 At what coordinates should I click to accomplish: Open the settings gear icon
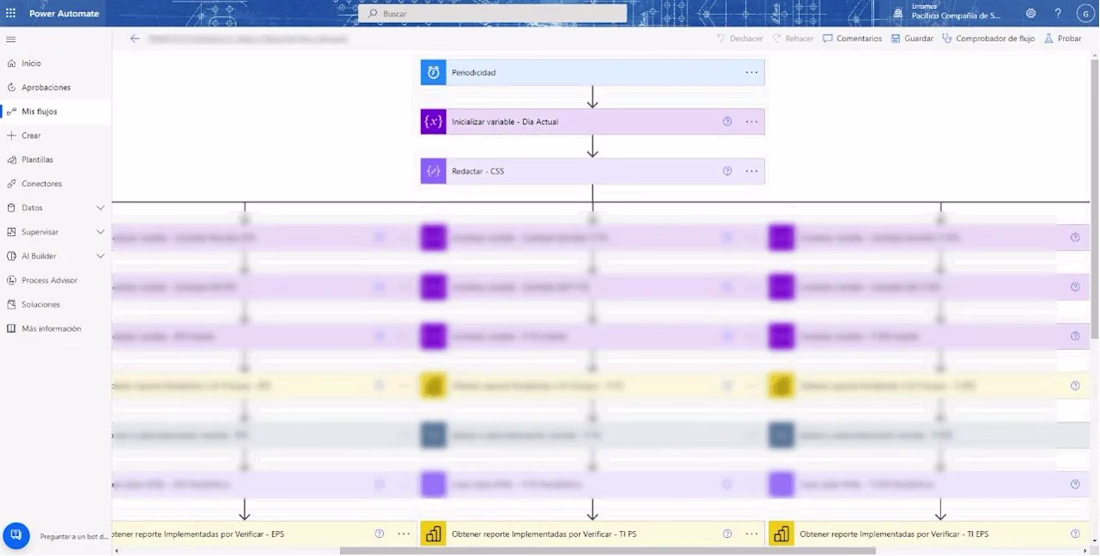(1031, 13)
